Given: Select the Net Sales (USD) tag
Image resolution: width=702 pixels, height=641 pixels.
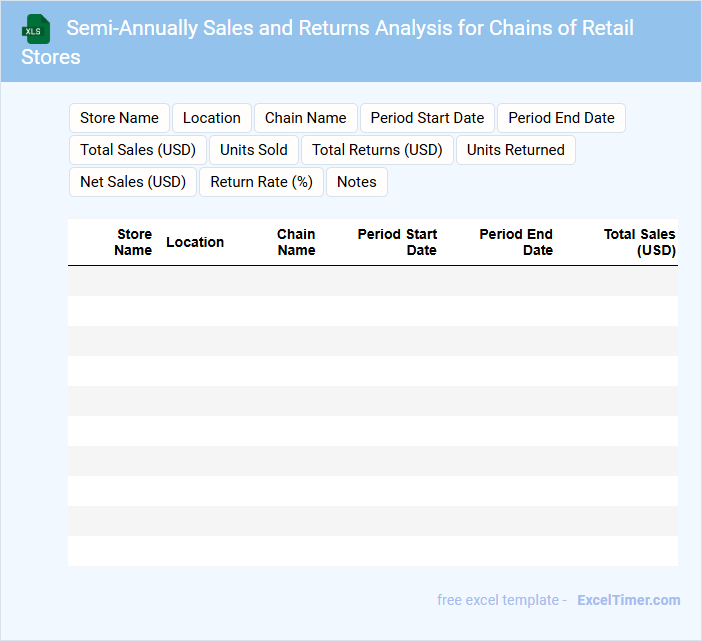Looking at the screenshot, I should point(133,182).
